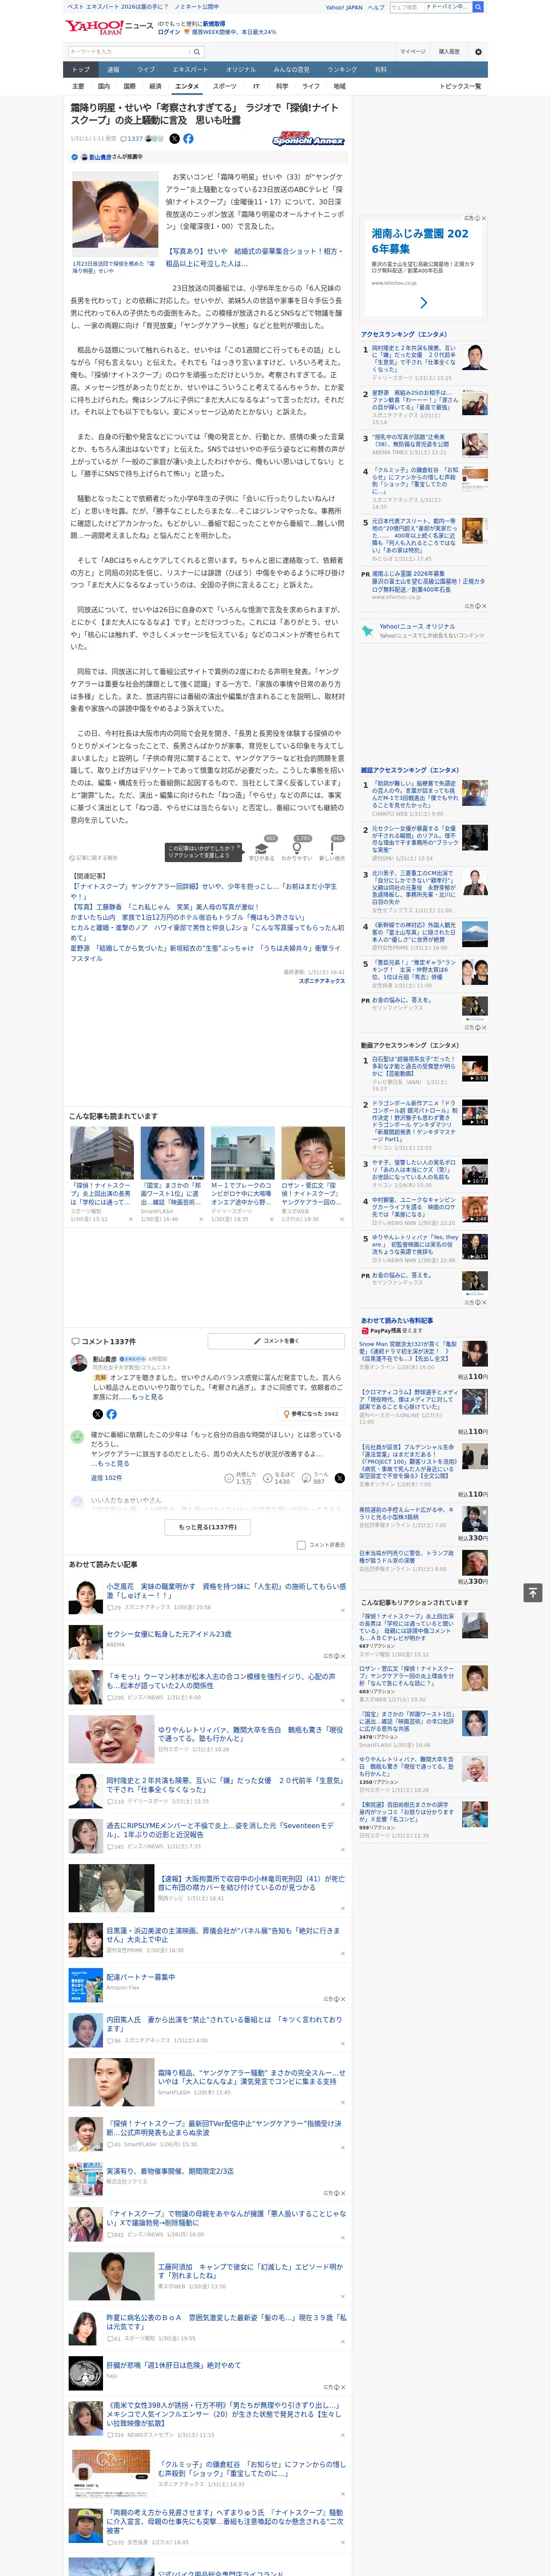This screenshot has height=2576, width=551.
Task: Open the スポーツ category tab
Action: (225, 86)
